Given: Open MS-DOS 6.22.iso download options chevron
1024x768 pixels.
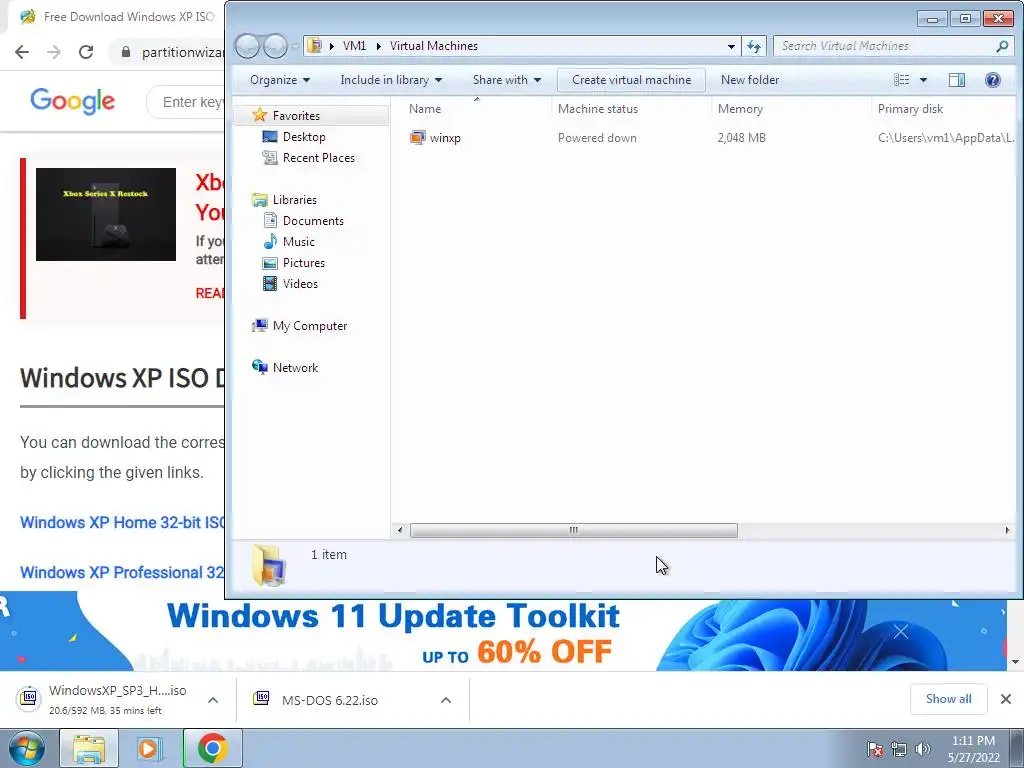Looking at the screenshot, I should [446, 700].
